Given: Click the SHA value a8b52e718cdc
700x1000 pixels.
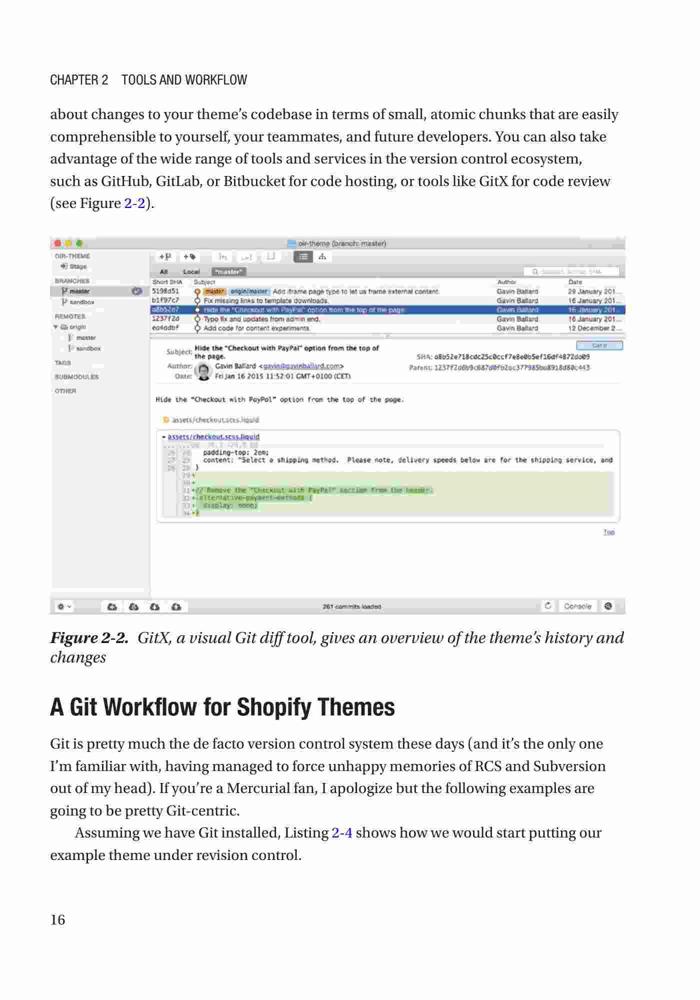Looking at the screenshot, I should tap(512, 357).
